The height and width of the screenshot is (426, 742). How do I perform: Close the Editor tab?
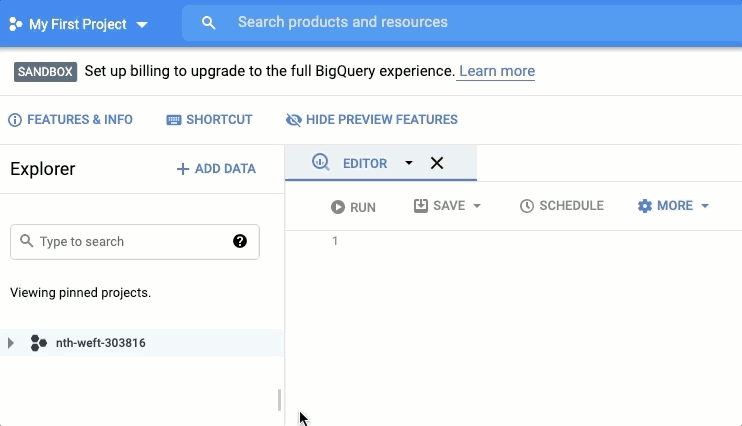click(x=437, y=163)
